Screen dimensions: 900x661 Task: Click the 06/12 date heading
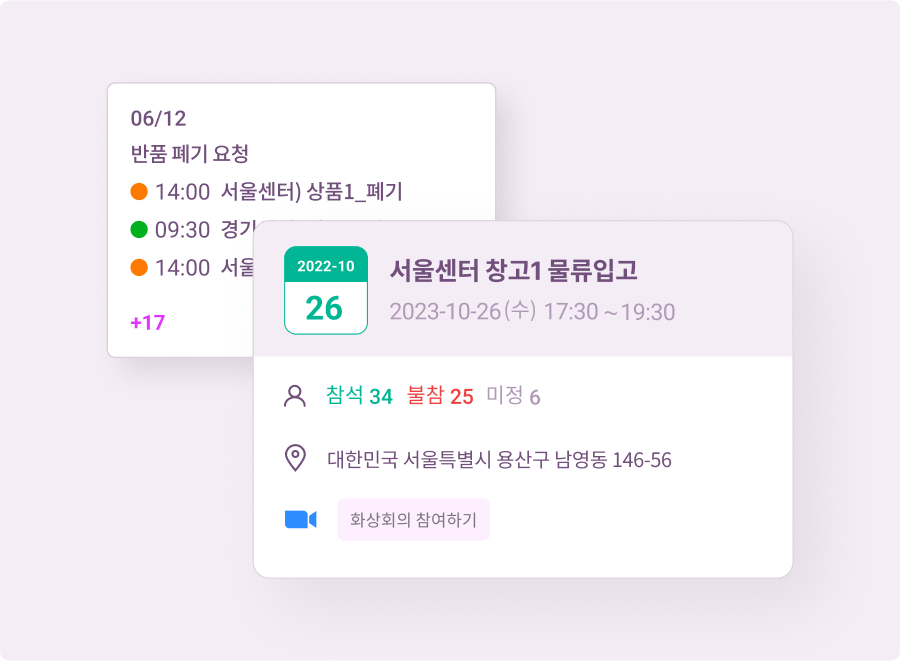(158, 118)
